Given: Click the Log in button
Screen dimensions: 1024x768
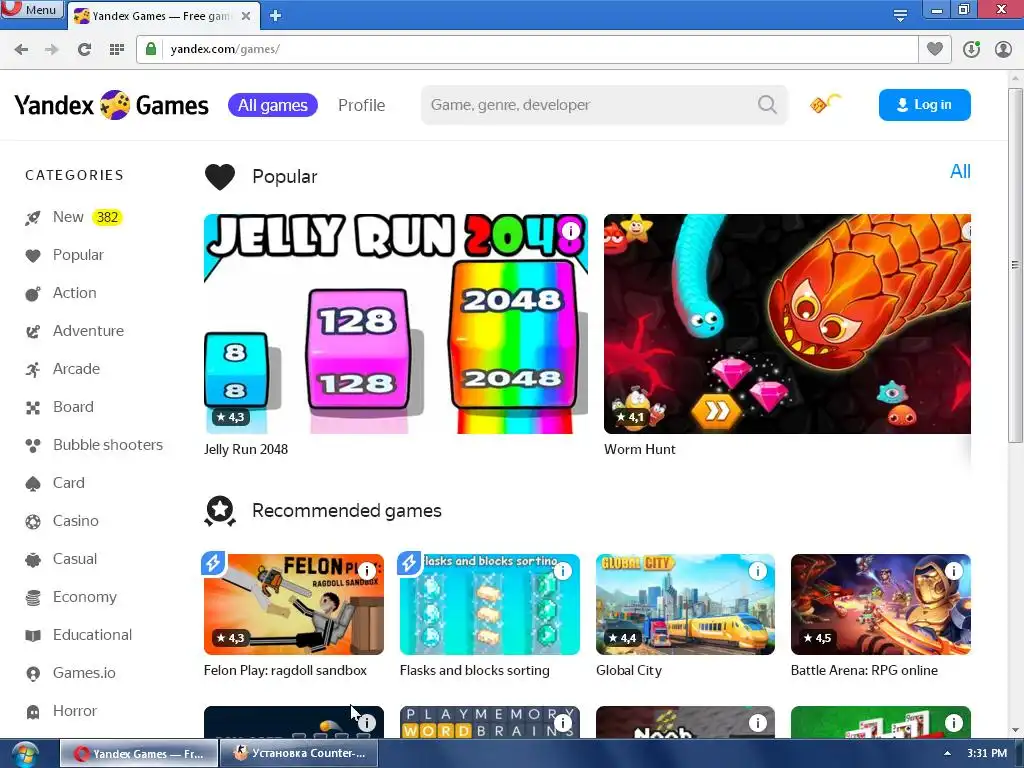Looking at the screenshot, I should pos(925,104).
